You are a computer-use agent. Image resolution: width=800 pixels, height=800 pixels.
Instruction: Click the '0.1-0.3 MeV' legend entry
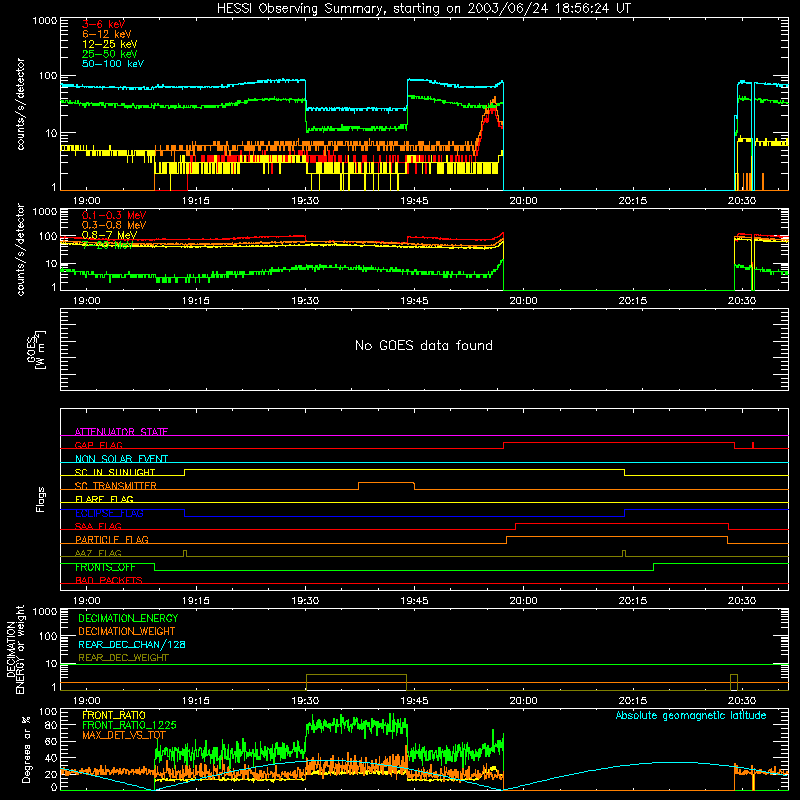(x=114, y=215)
